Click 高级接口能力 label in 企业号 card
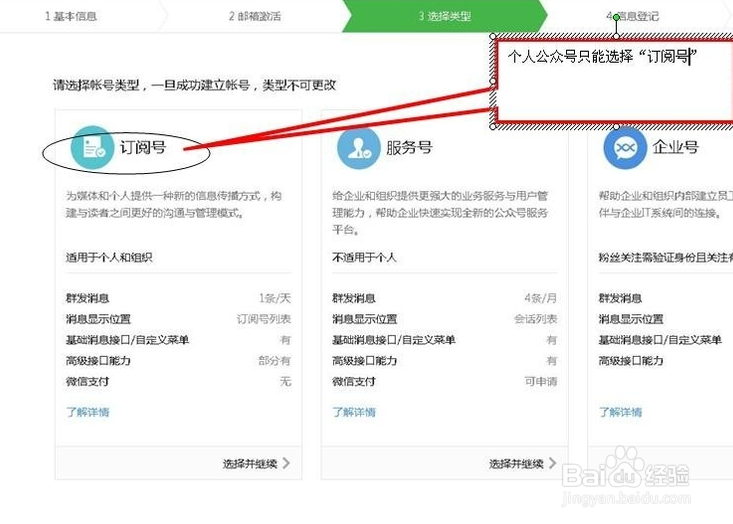 coord(631,360)
